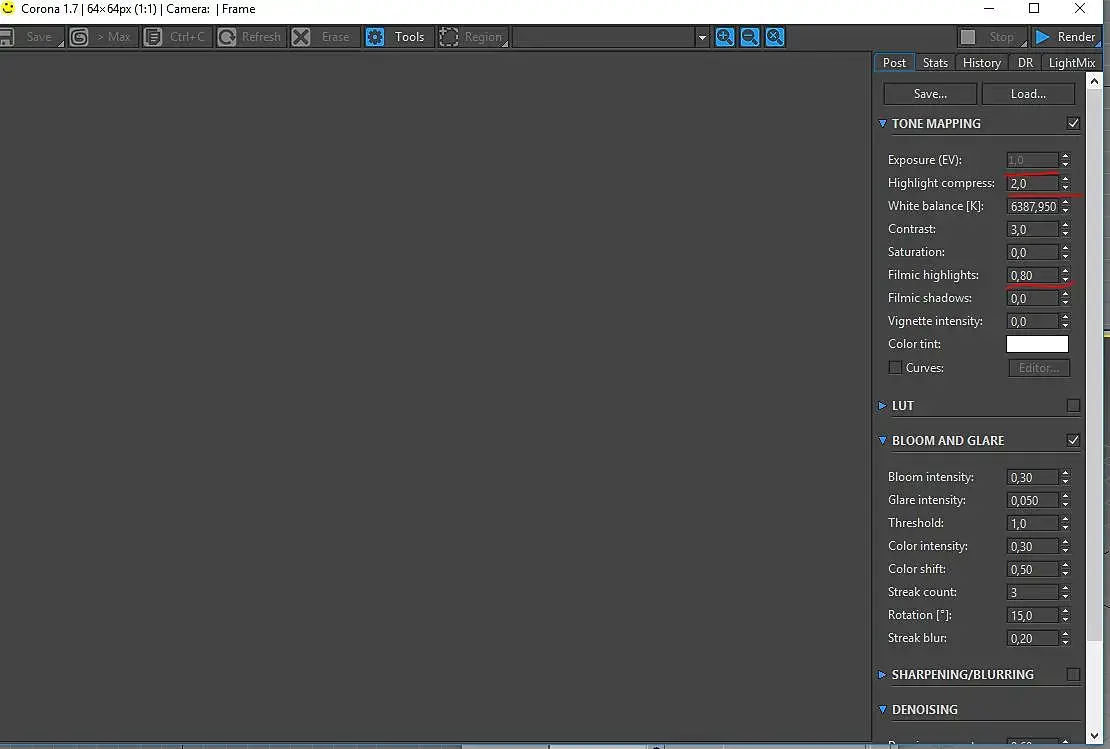Image resolution: width=1110 pixels, height=749 pixels.
Task: Increase Glare intensity with spinner up arrow
Action: (1065, 496)
